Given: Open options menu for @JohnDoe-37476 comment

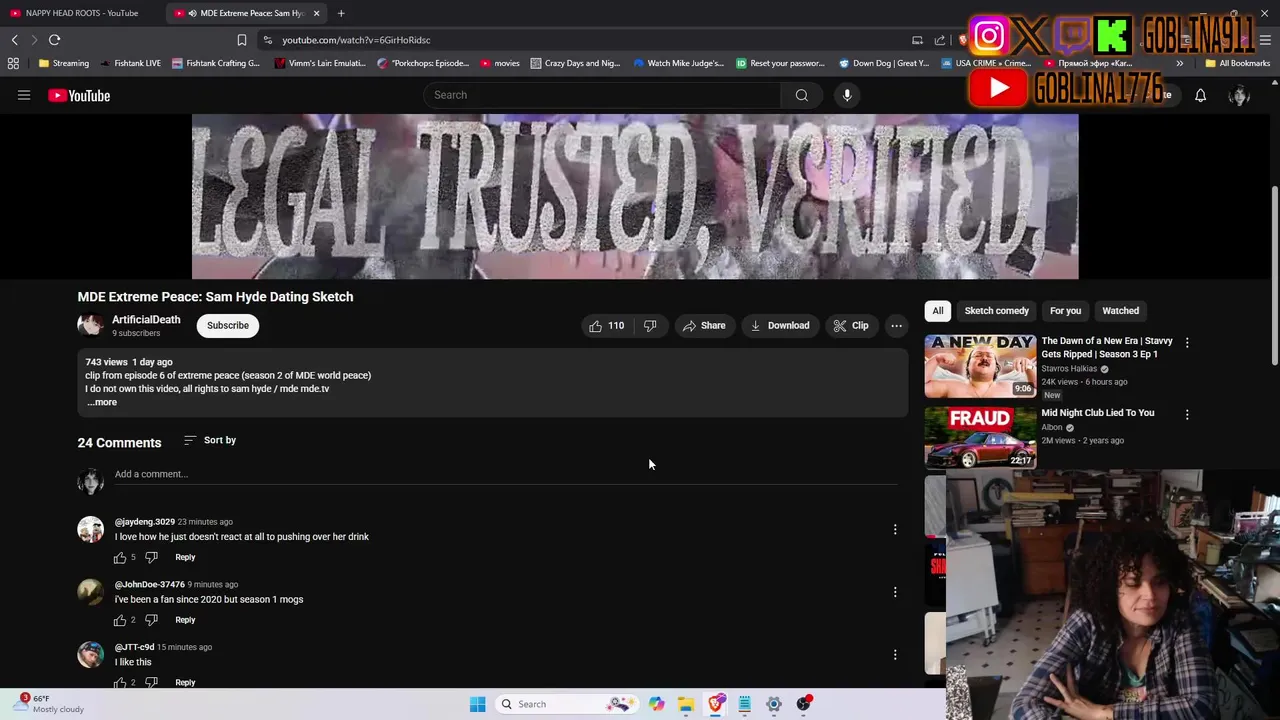Looking at the screenshot, I should click(895, 592).
